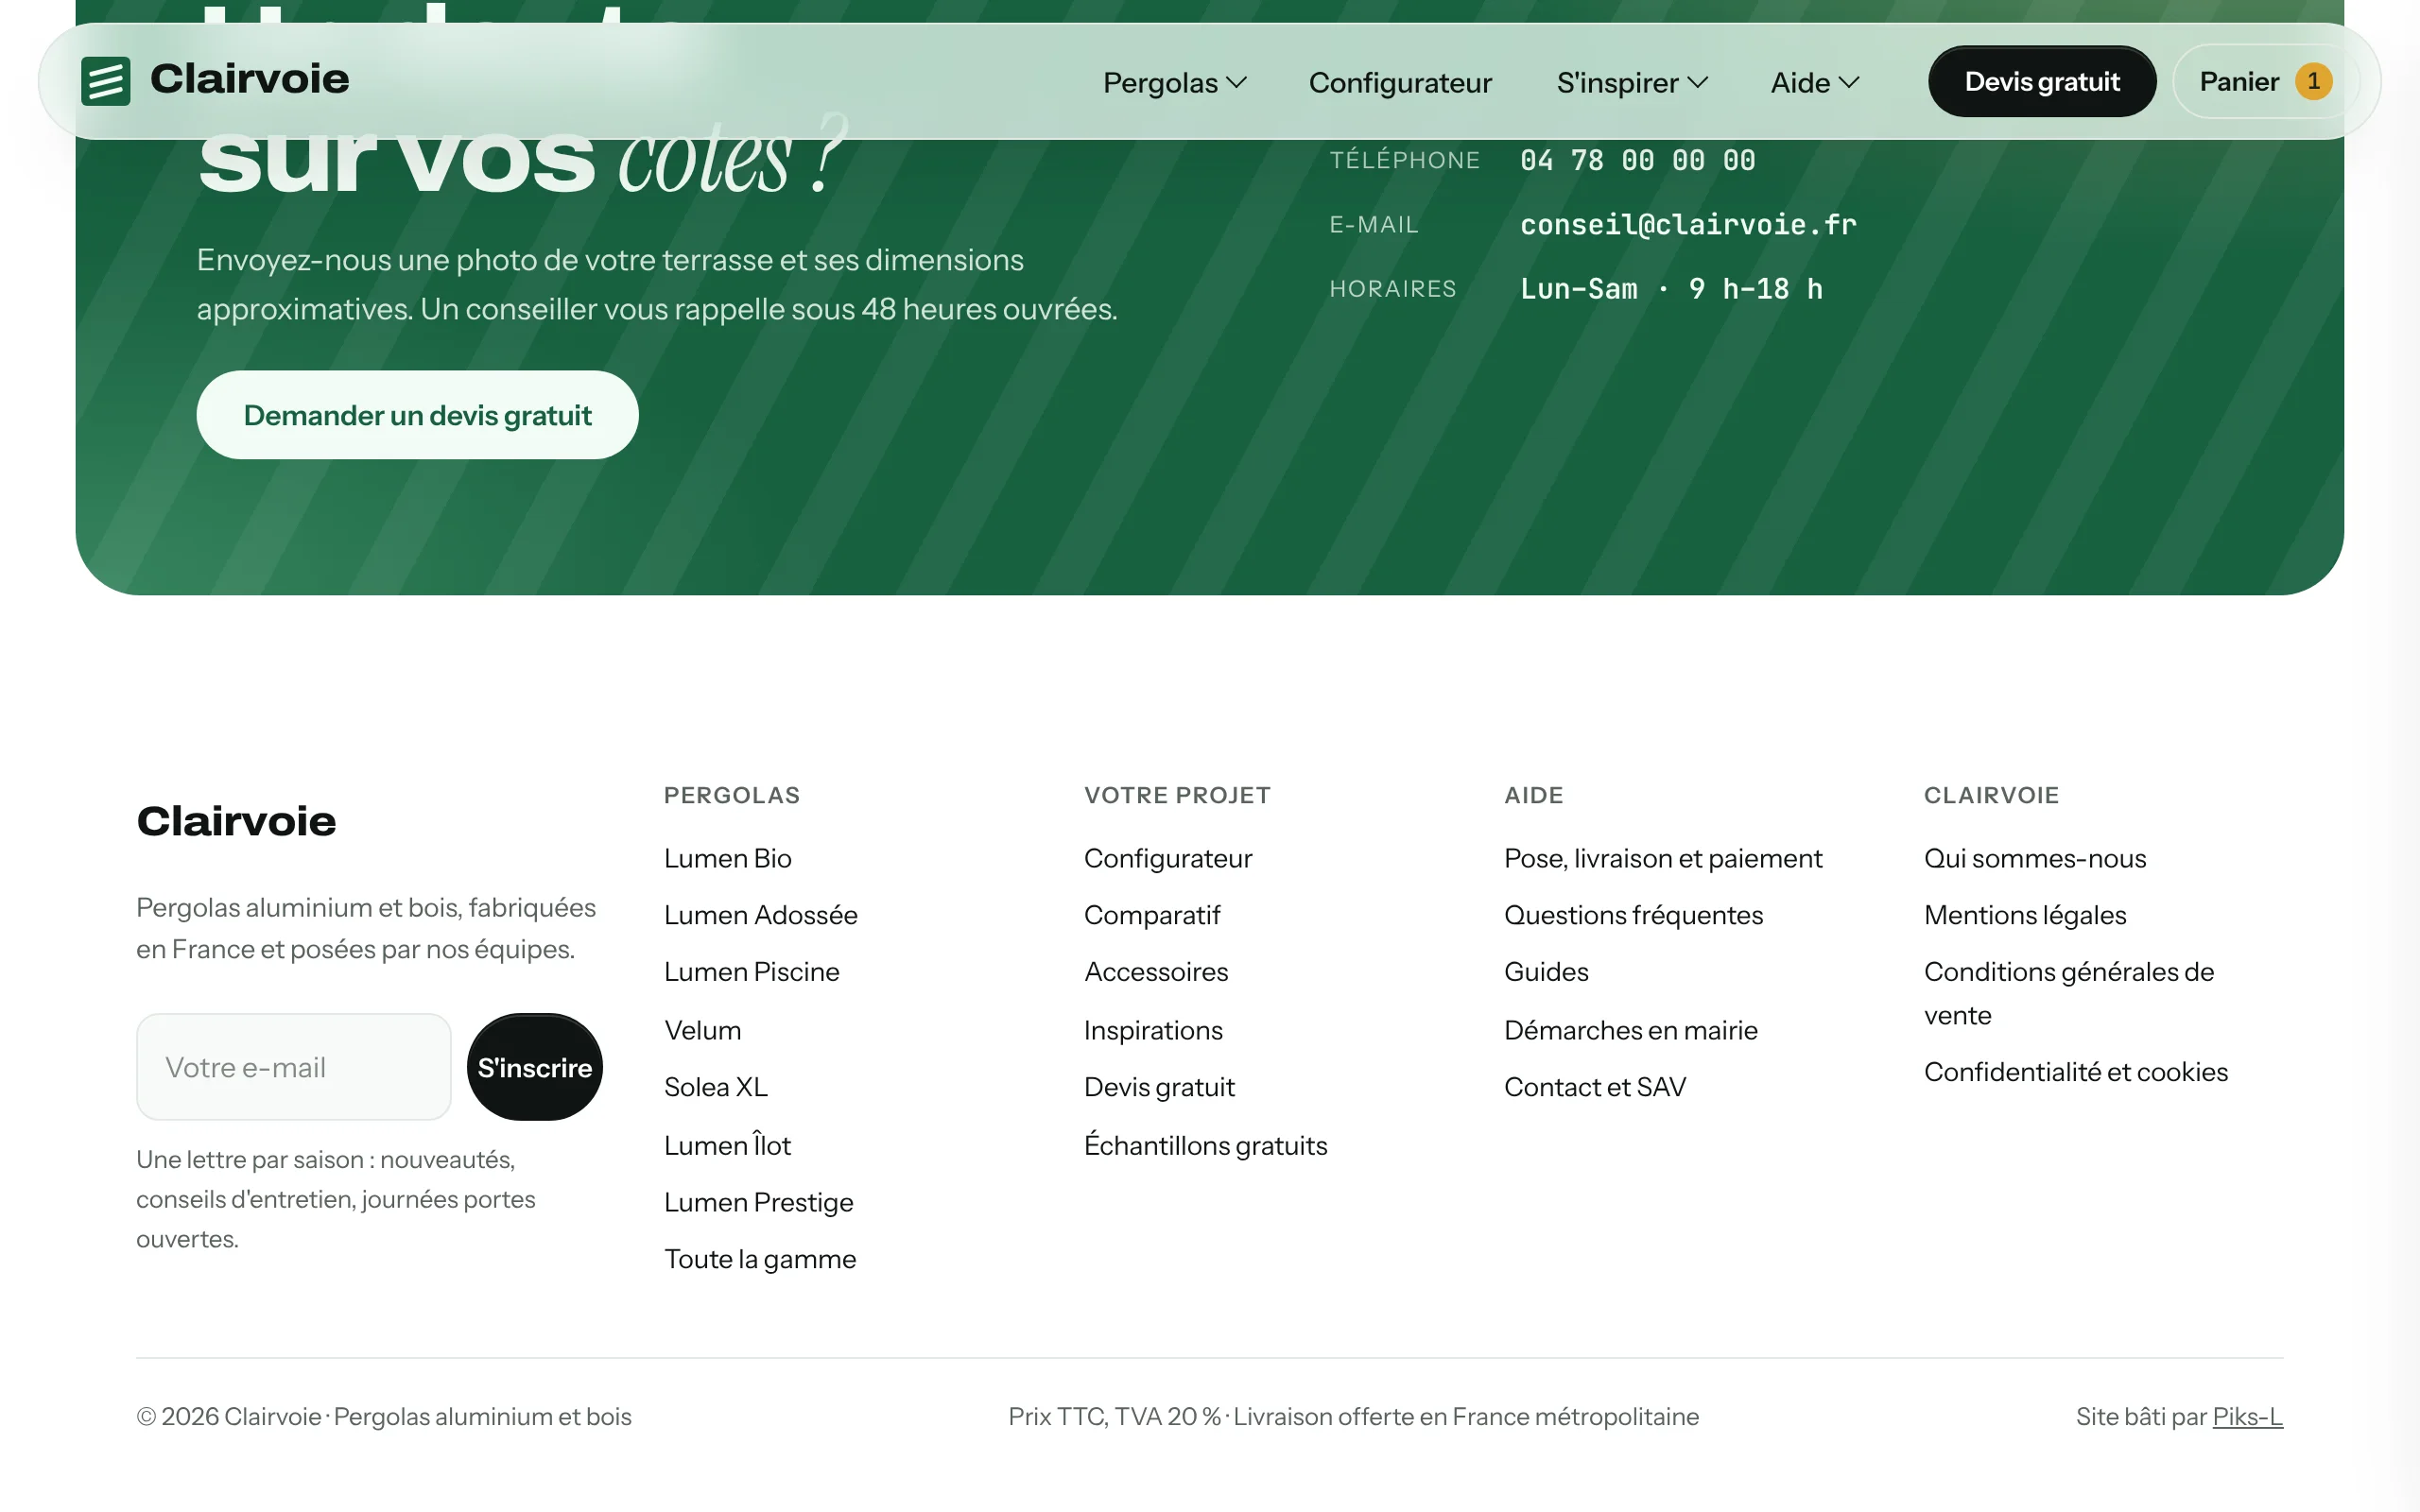Screen dimensions: 2420x1512
Task: Open Lumen Bio footer link
Action: coord(728,858)
